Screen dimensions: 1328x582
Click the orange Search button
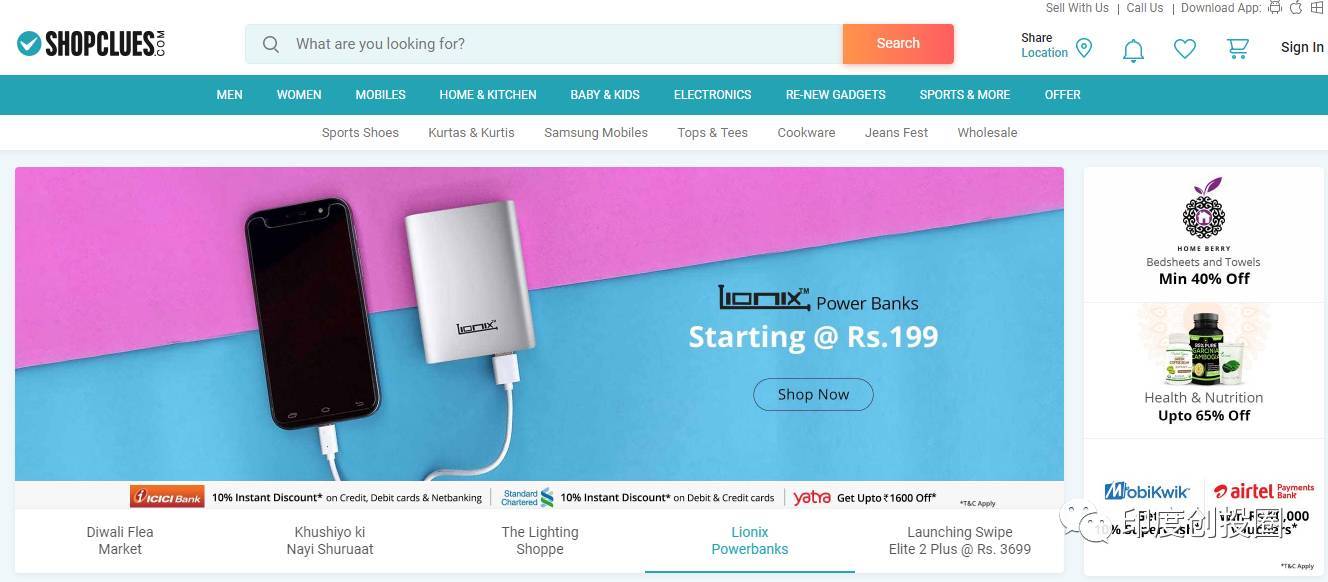[898, 44]
